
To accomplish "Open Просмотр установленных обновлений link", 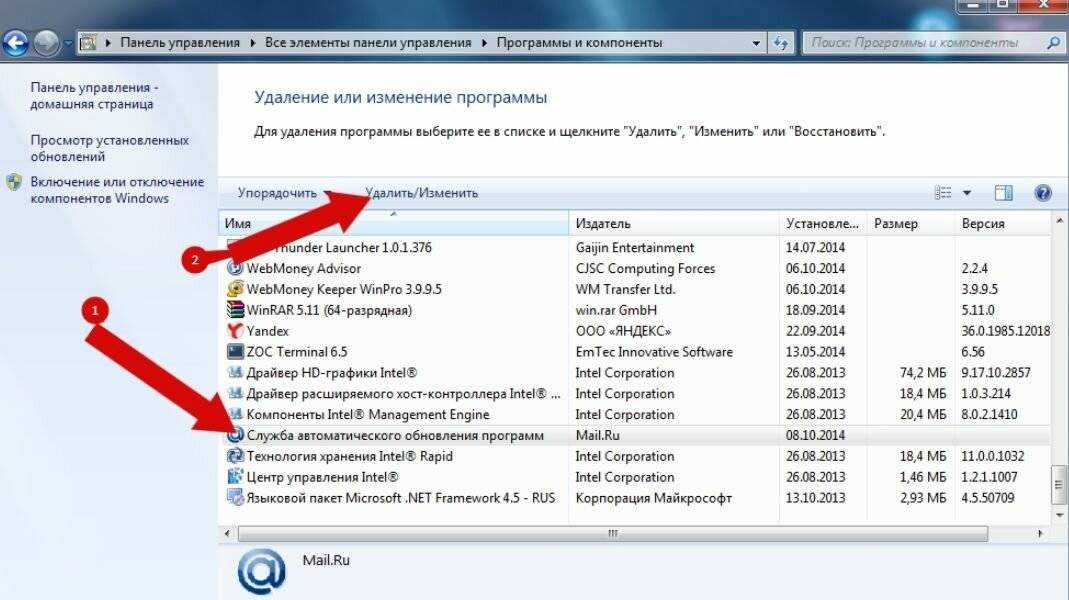I will coord(110,148).
